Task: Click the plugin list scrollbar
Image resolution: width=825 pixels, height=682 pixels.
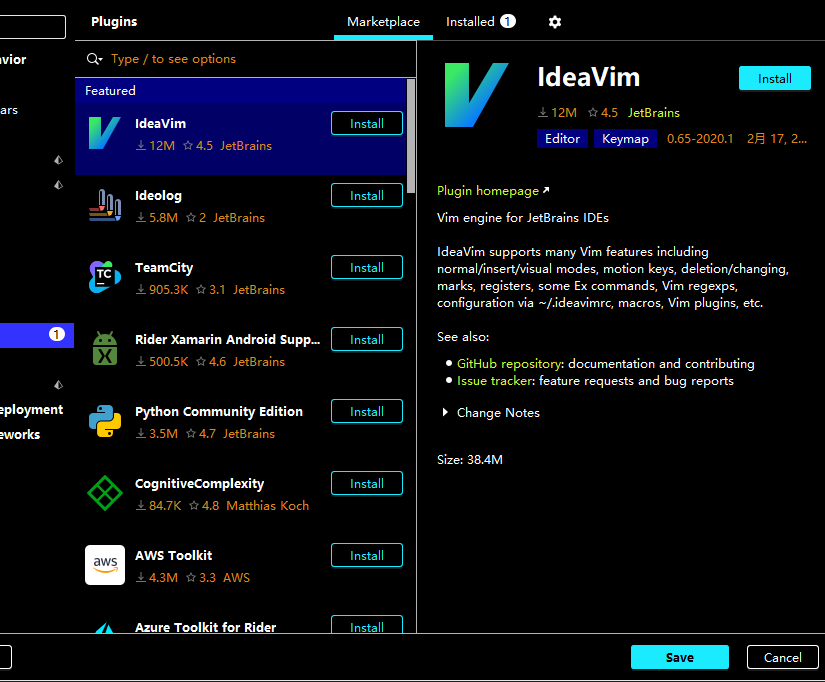Action: [x=411, y=136]
